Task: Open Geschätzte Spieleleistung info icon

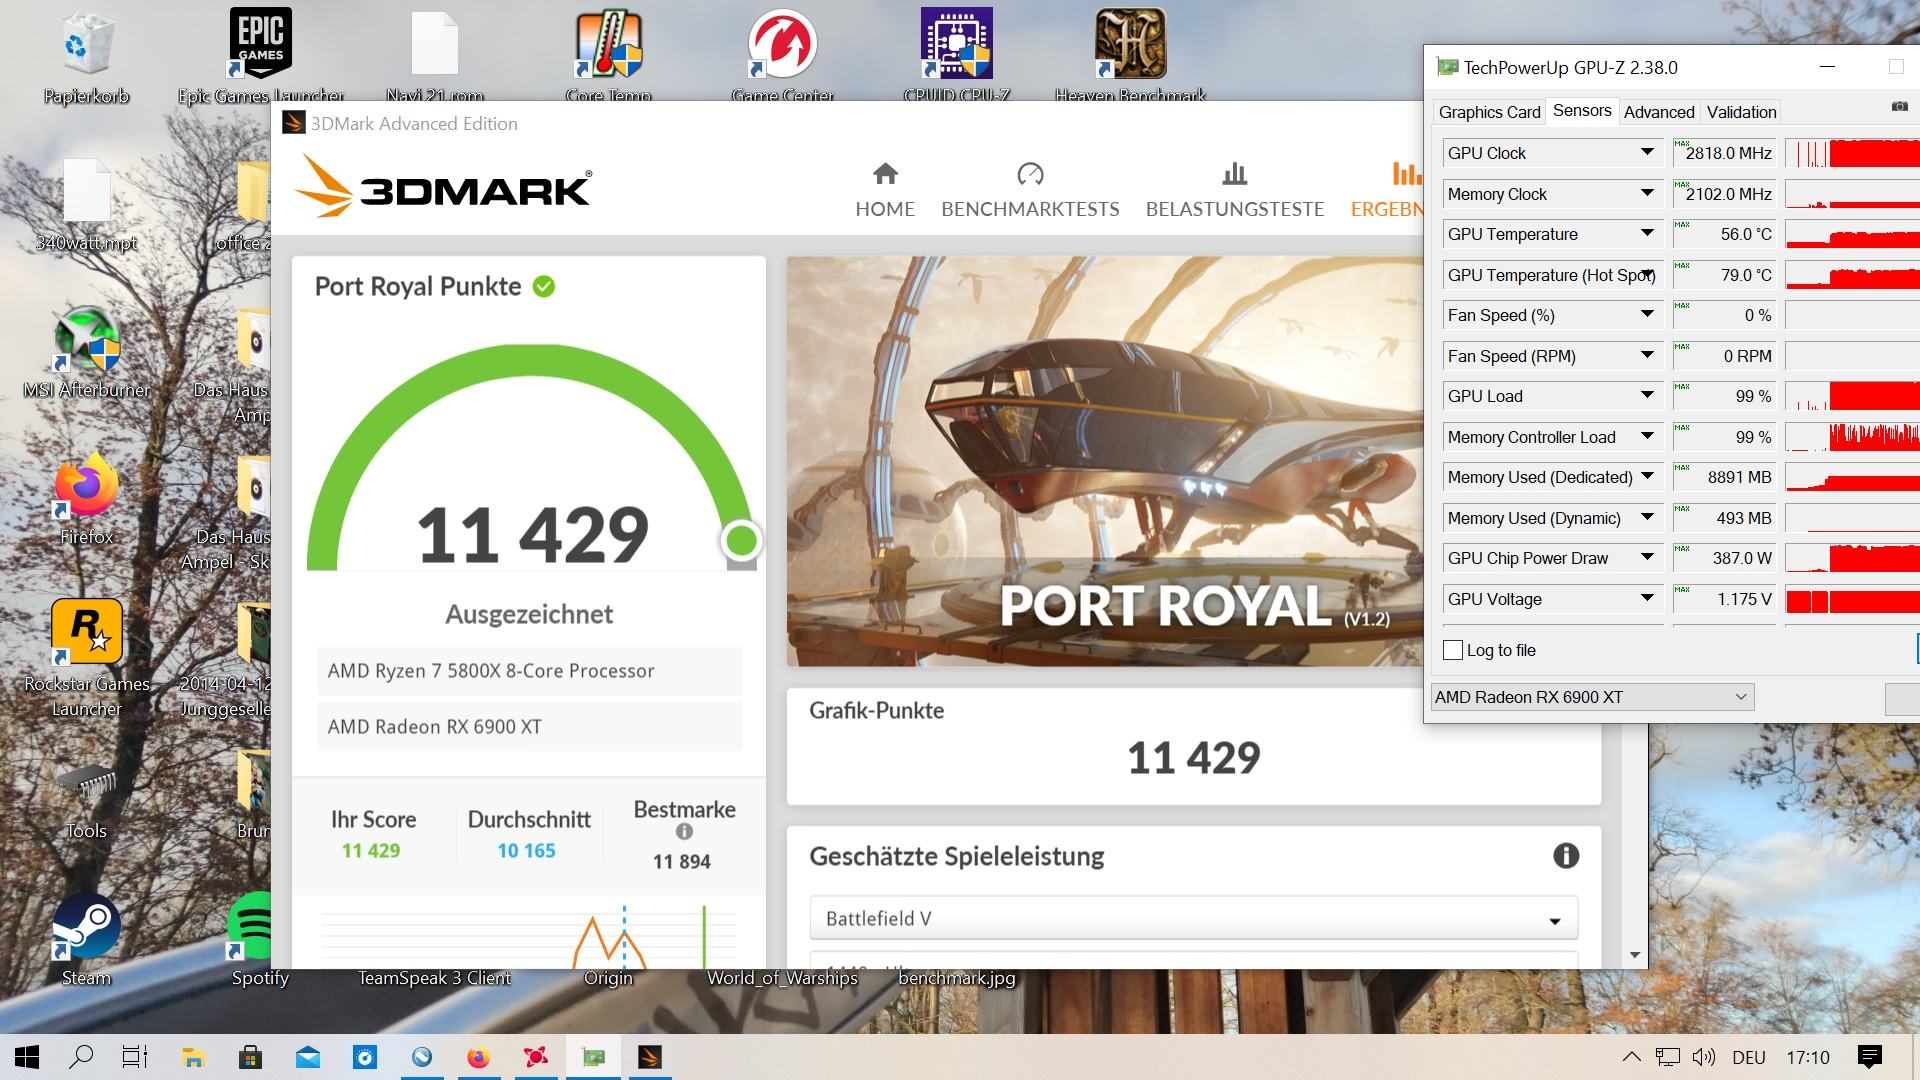Action: tap(1566, 855)
